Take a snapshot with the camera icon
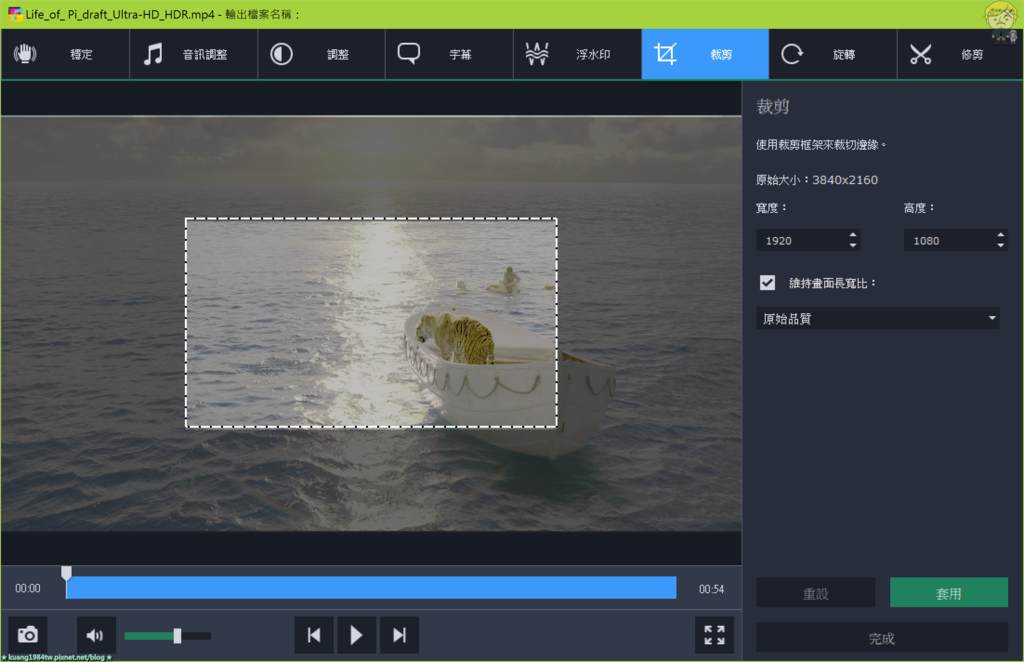The height and width of the screenshot is (662, 1024). point(27,635)
